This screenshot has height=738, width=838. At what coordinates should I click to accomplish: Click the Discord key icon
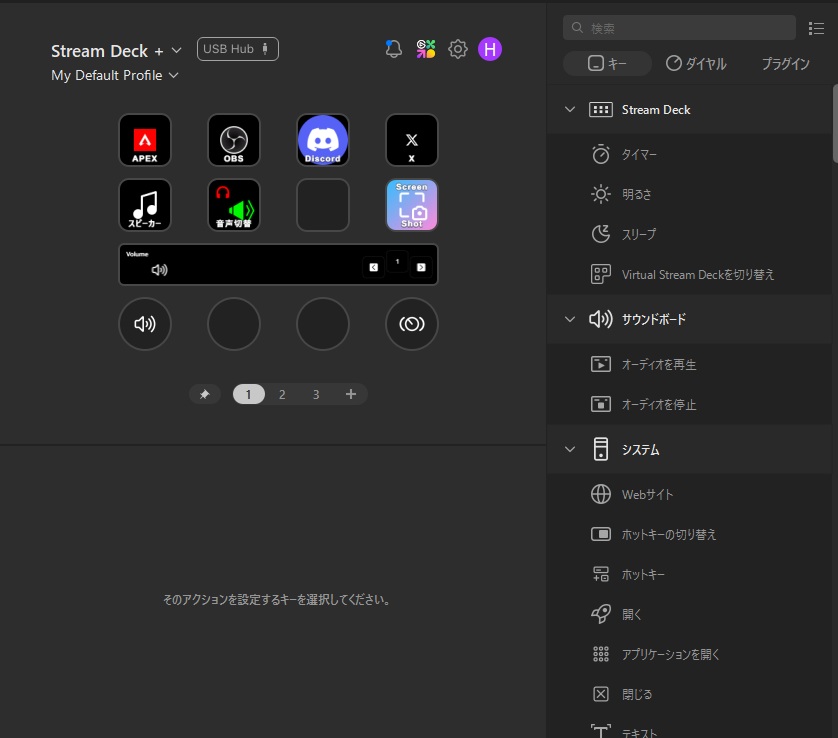[x=323, y=140]
